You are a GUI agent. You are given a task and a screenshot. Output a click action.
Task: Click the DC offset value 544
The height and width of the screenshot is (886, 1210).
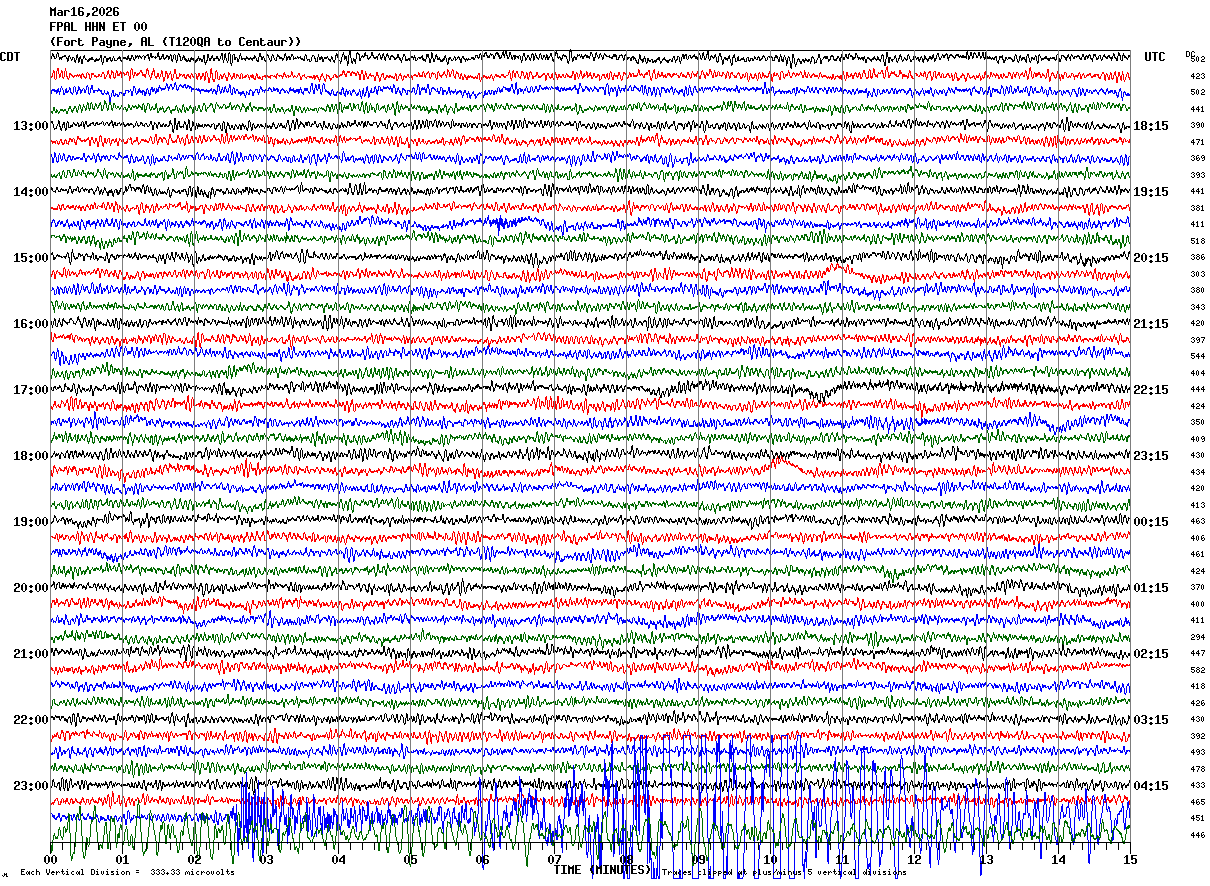click(1197, 357)
